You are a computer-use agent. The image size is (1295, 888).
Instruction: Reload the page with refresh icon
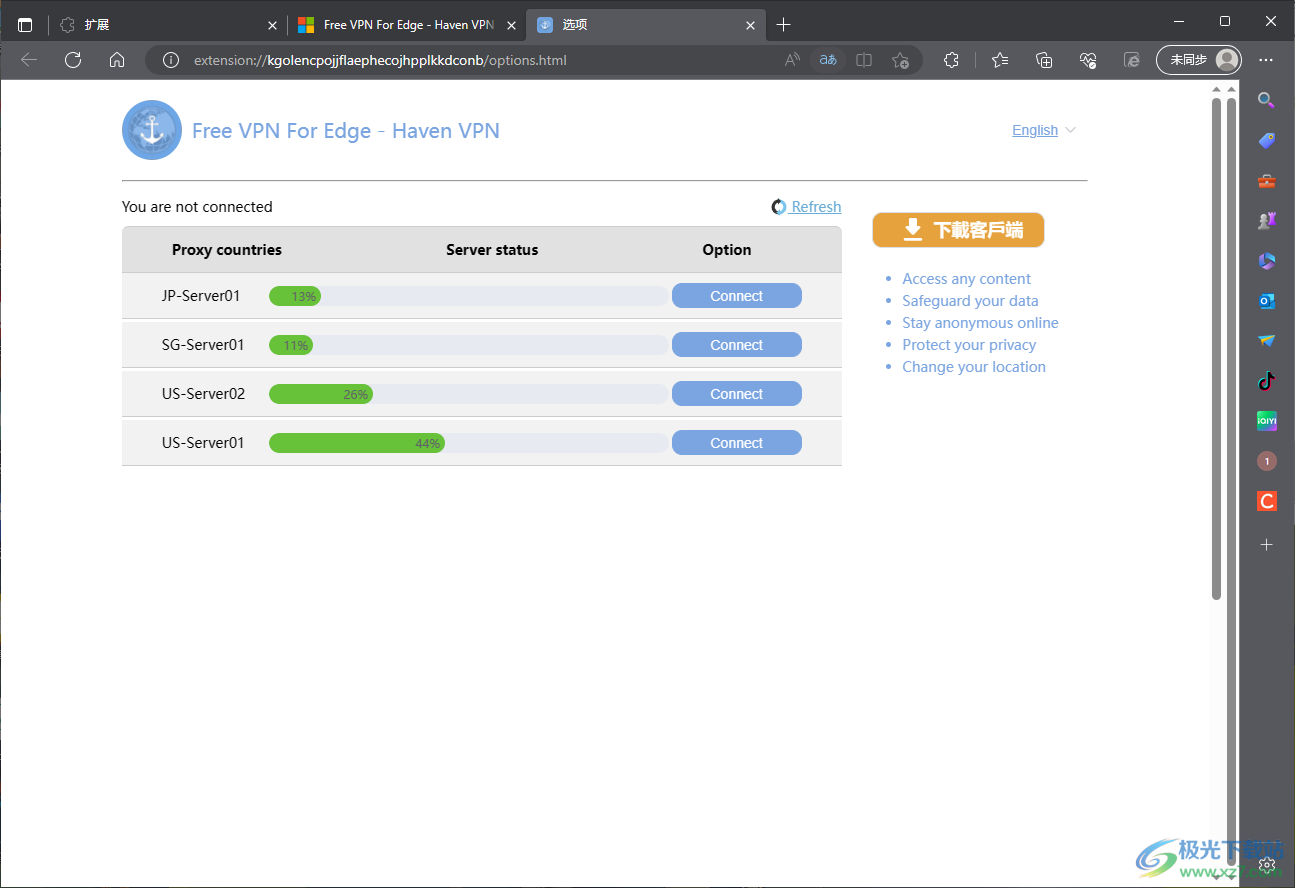pyautogui.click(x=73, y=60)
